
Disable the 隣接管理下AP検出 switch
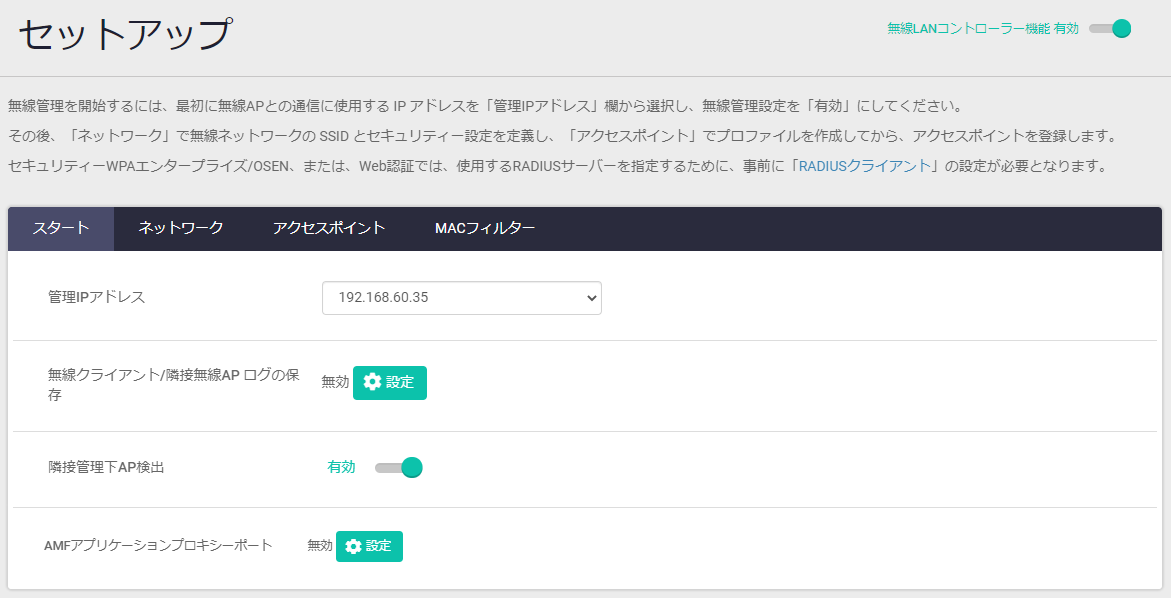pos(399,467)
